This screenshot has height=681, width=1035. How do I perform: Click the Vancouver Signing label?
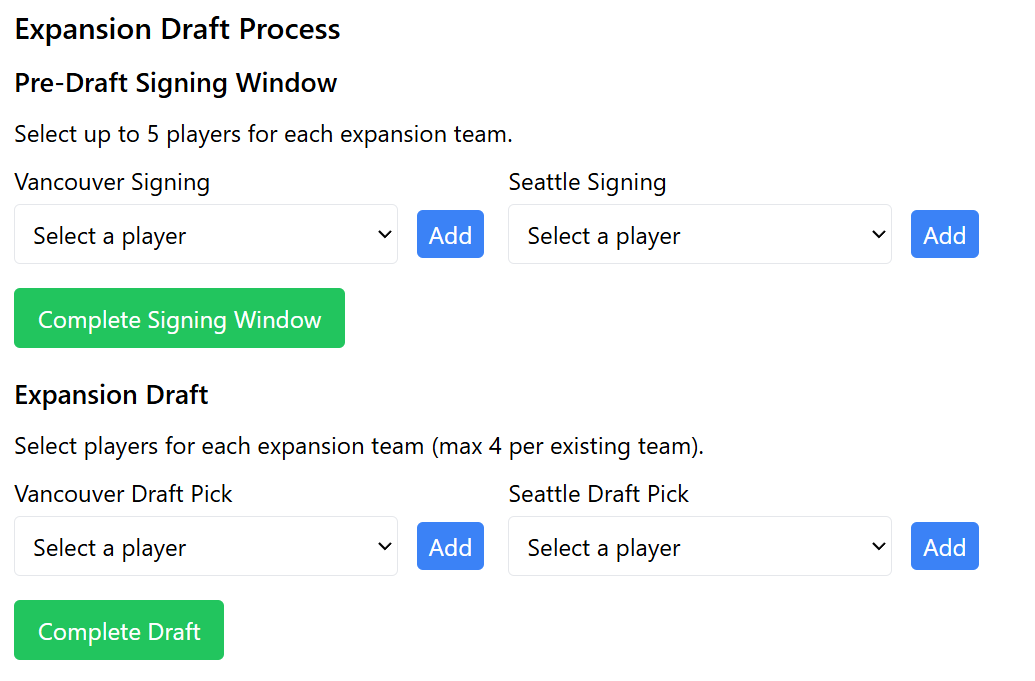point(112,183)
